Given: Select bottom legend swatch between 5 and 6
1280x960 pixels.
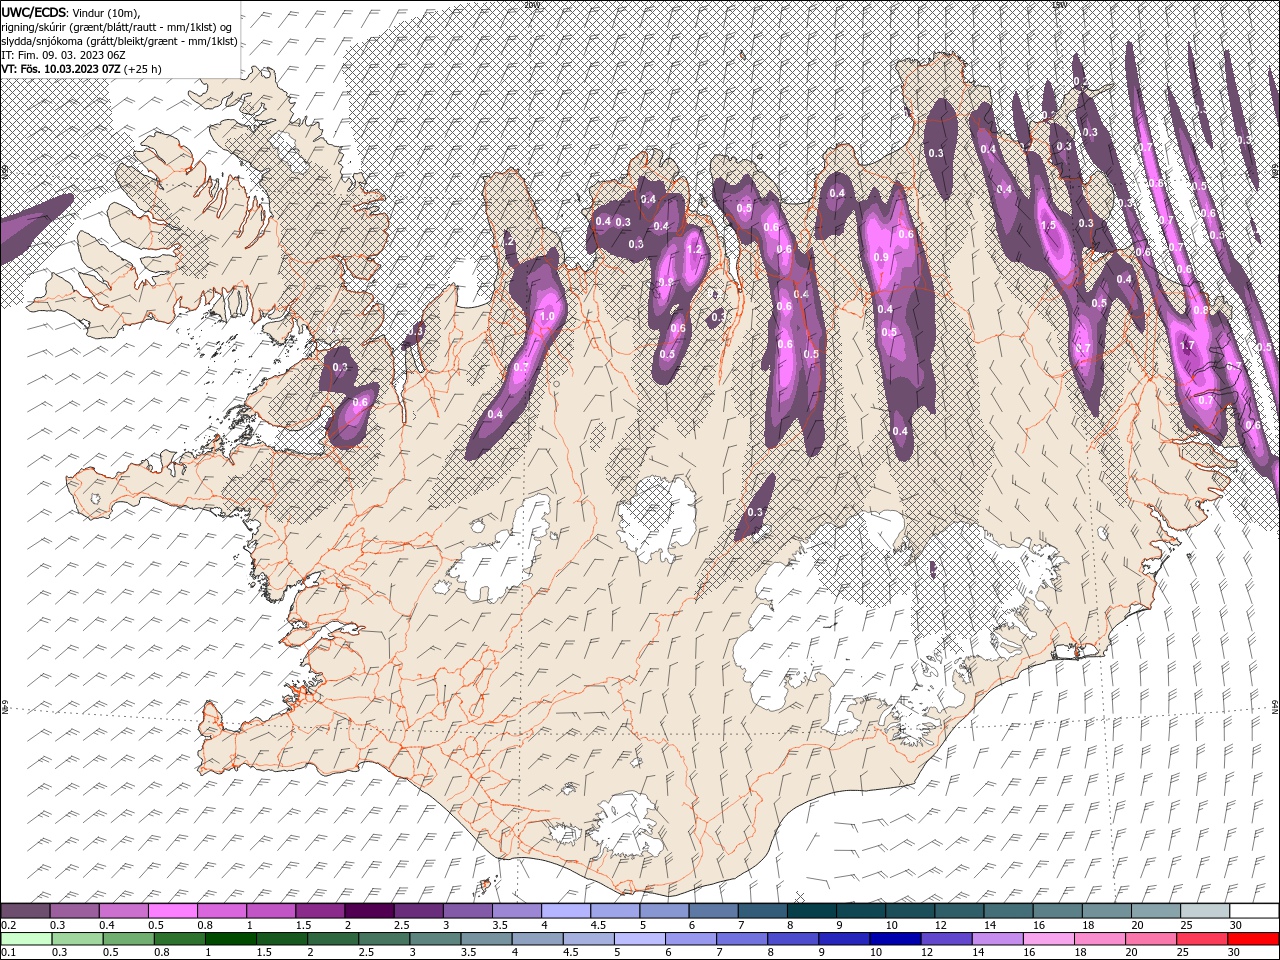Looking at the screenshot, I should click(x=639, y=938).
